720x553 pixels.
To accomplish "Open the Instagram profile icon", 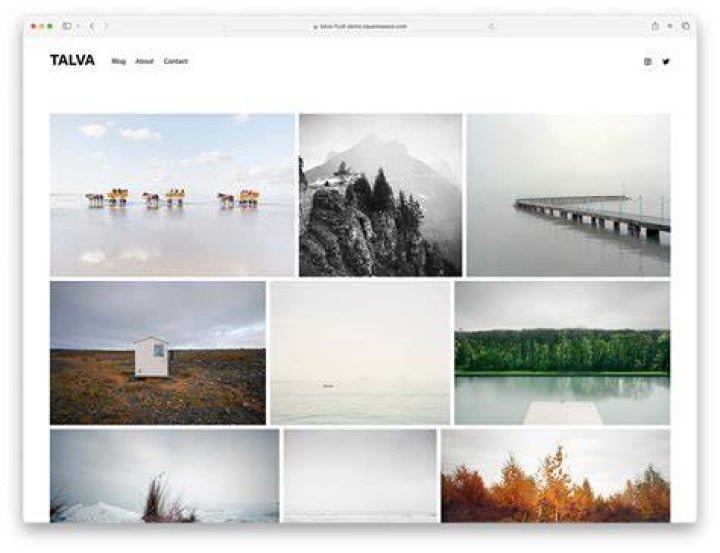I will (647, 62).
